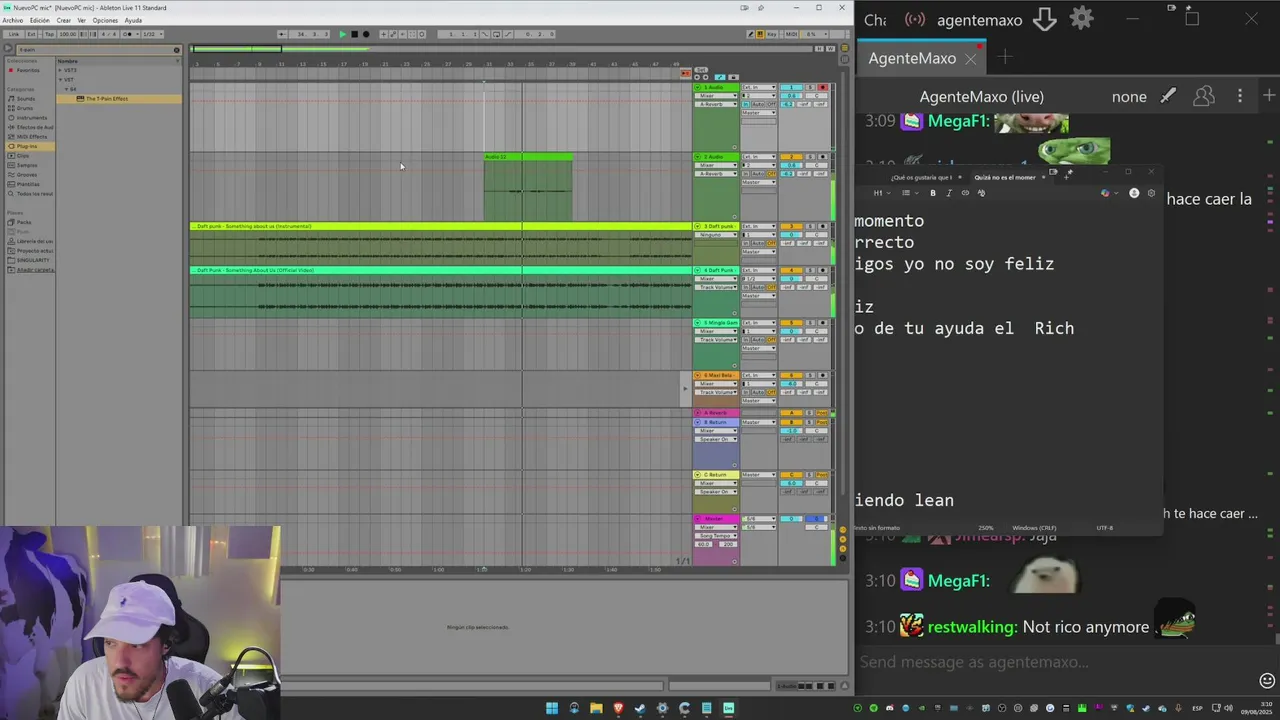Click the Tap tempo button

coord(49,34)
